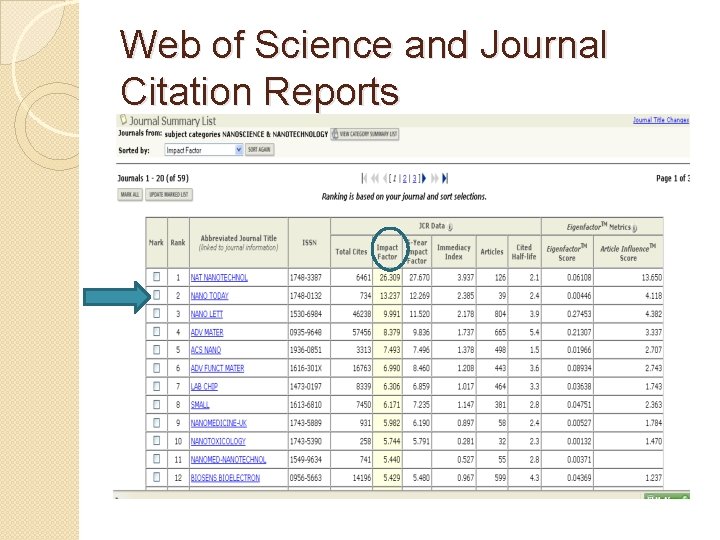This screenshot has height=540, width=720.
Task: Open ADV FUNCT MATER journal link
Action: pyautogui.click(x=217, y=368)
